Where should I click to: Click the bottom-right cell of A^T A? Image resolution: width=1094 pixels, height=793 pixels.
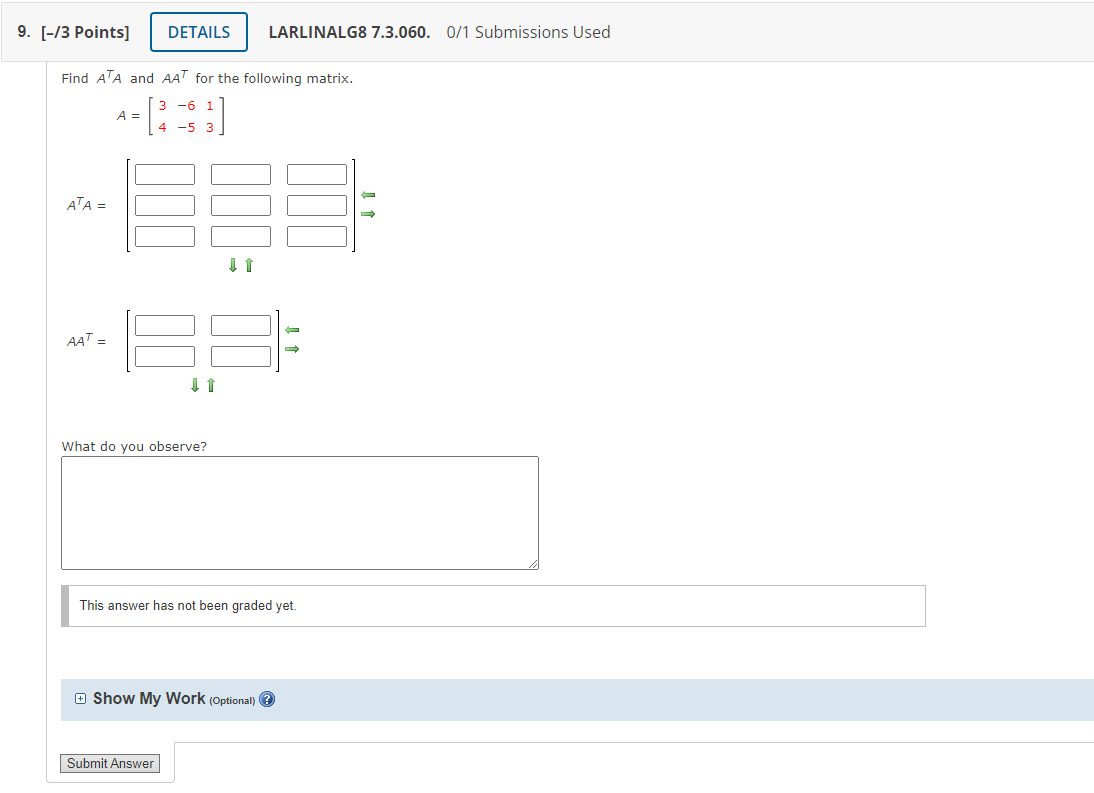(x=316, y=235)
